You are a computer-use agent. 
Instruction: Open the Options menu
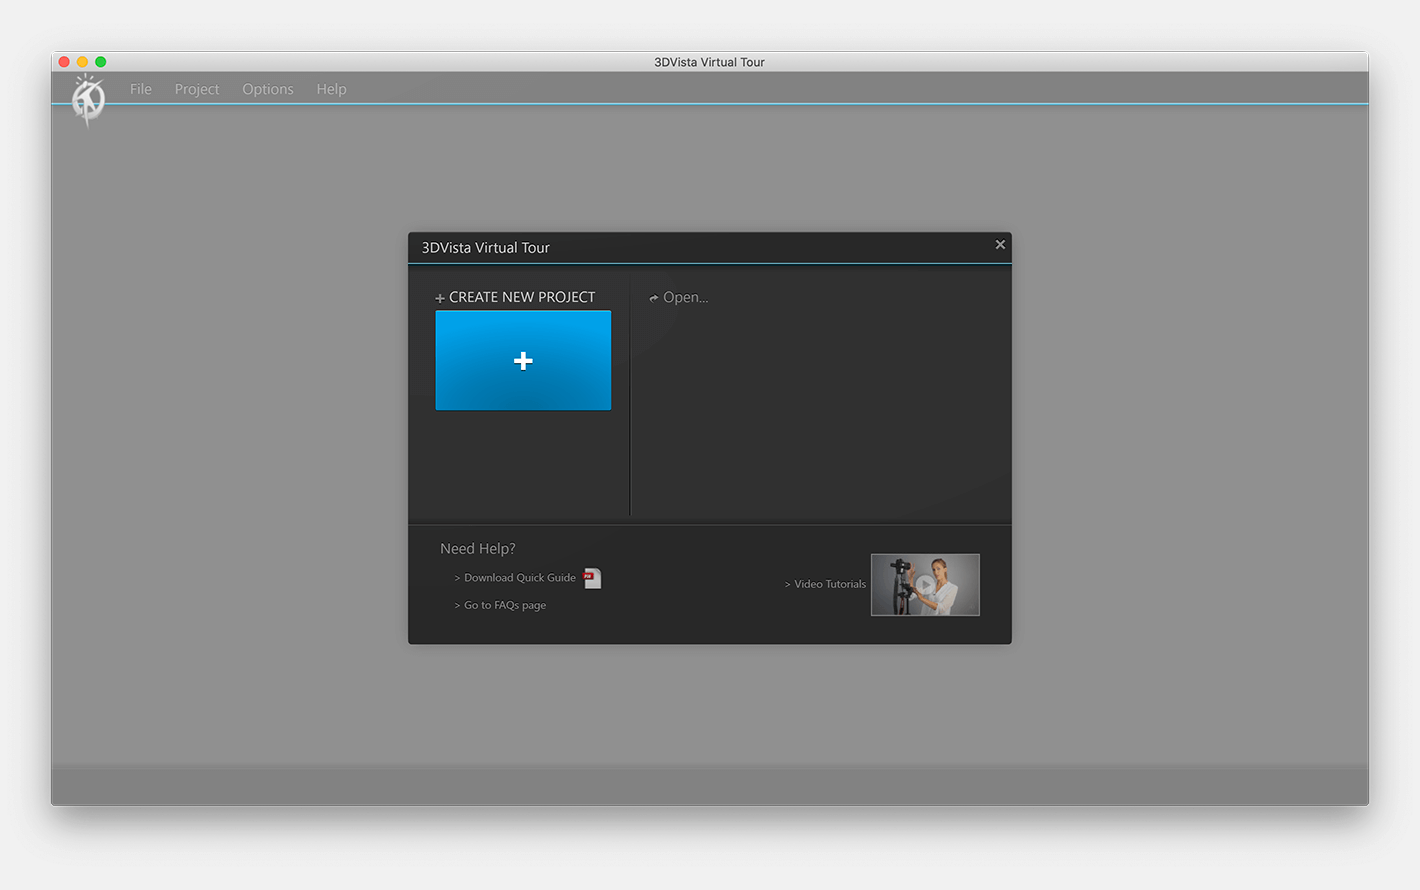tap(268, 89)
